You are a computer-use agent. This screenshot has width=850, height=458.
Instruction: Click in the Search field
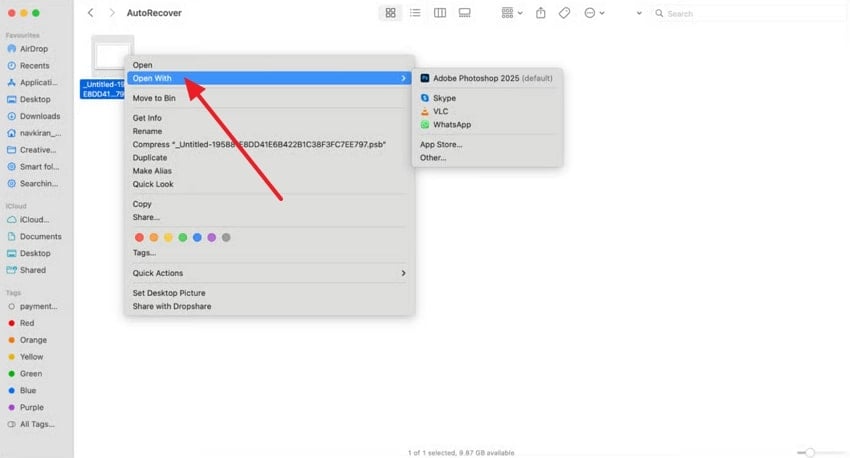point(750,14)
